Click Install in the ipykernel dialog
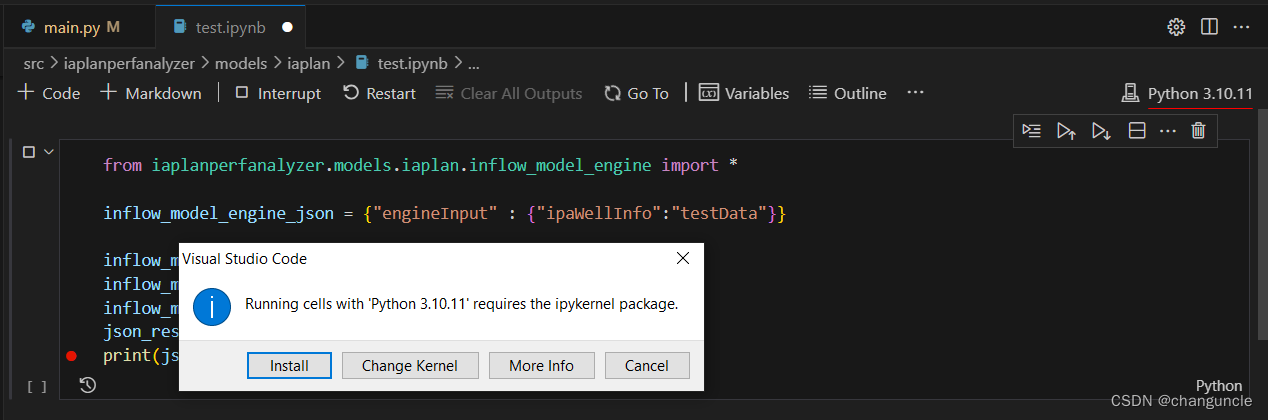This screenshot has width=1268, height=420. (289, 365)
